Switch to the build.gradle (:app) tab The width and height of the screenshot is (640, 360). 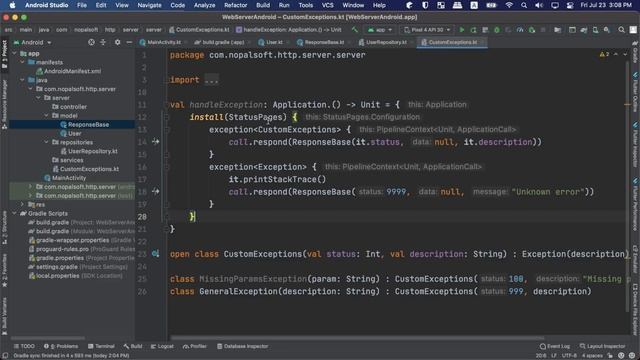(x=222, y=42)
